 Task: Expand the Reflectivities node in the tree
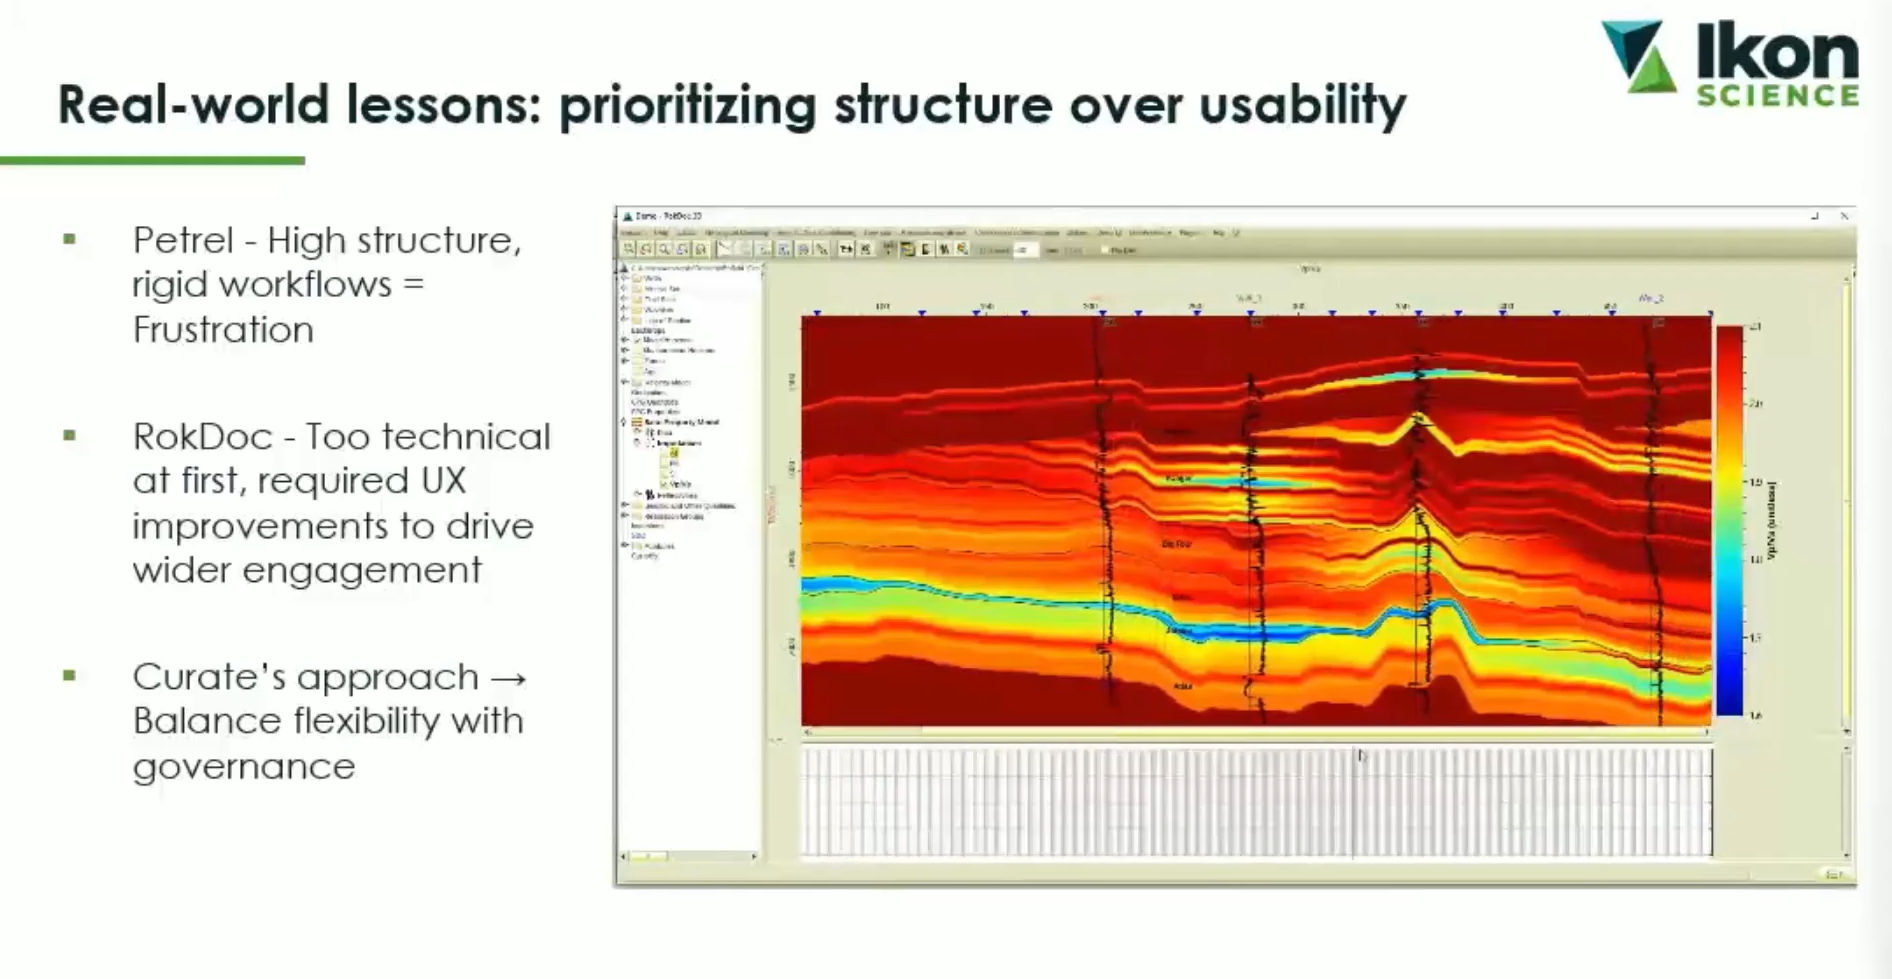click(x=638, y=494)
